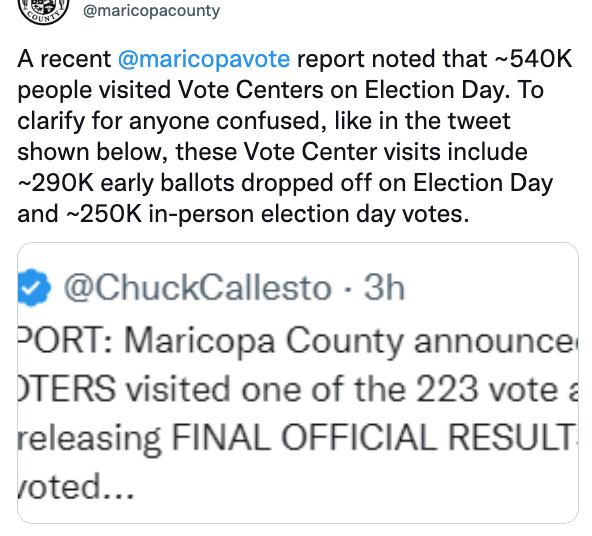Click the blue verified badge icon

(x=34, y=287)
